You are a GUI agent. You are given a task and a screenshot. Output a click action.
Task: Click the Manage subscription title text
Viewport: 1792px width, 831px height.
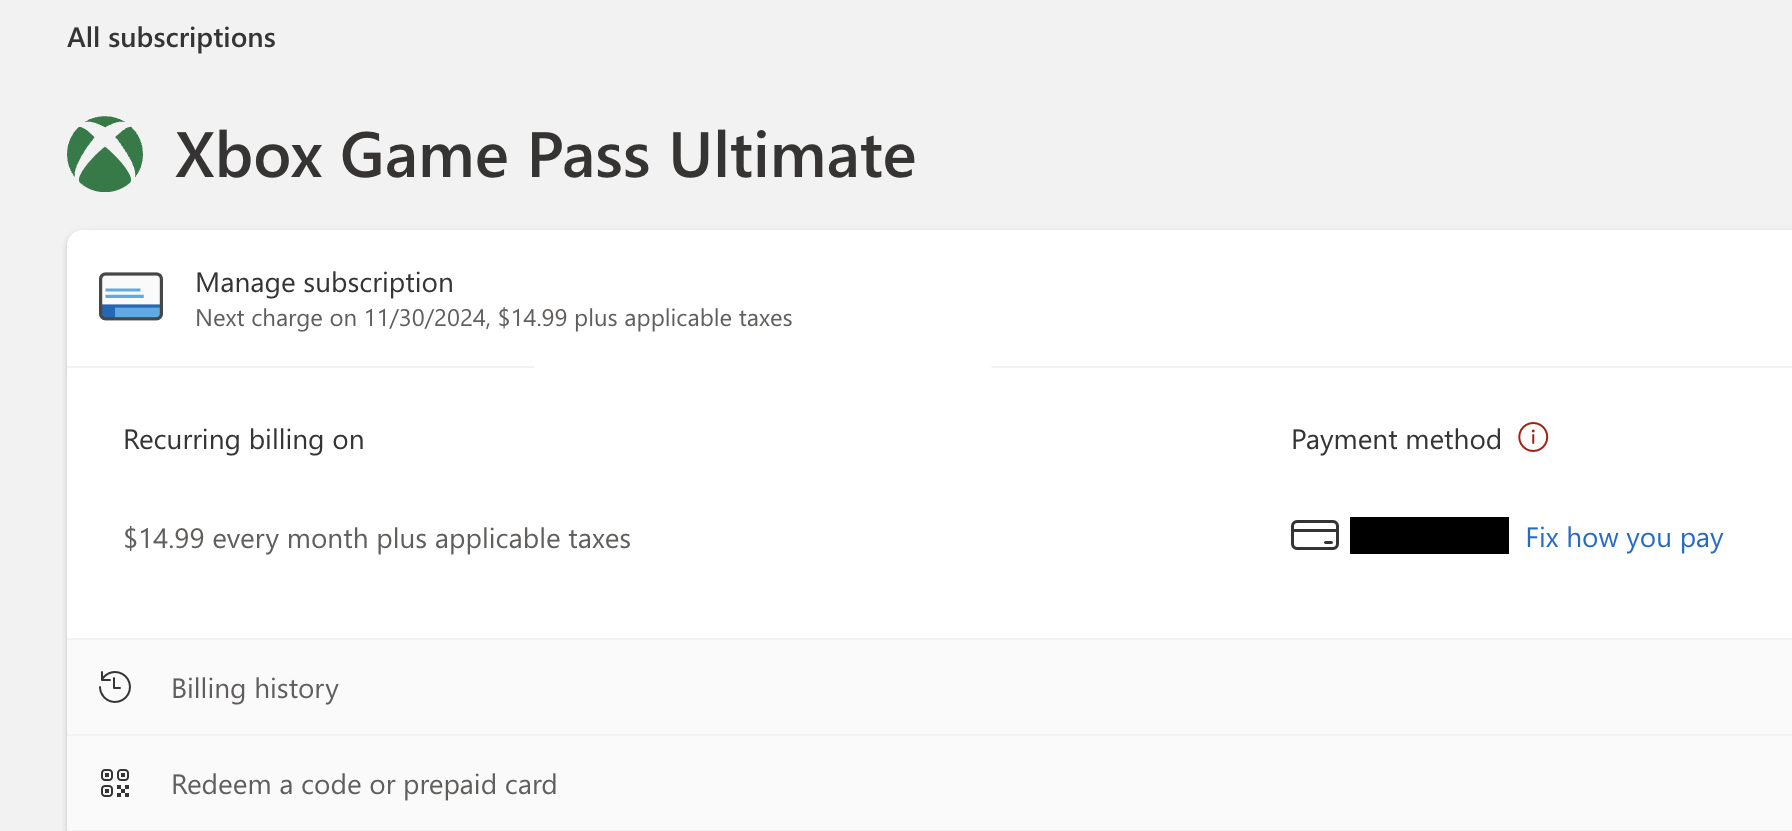[x=324, y=283]
